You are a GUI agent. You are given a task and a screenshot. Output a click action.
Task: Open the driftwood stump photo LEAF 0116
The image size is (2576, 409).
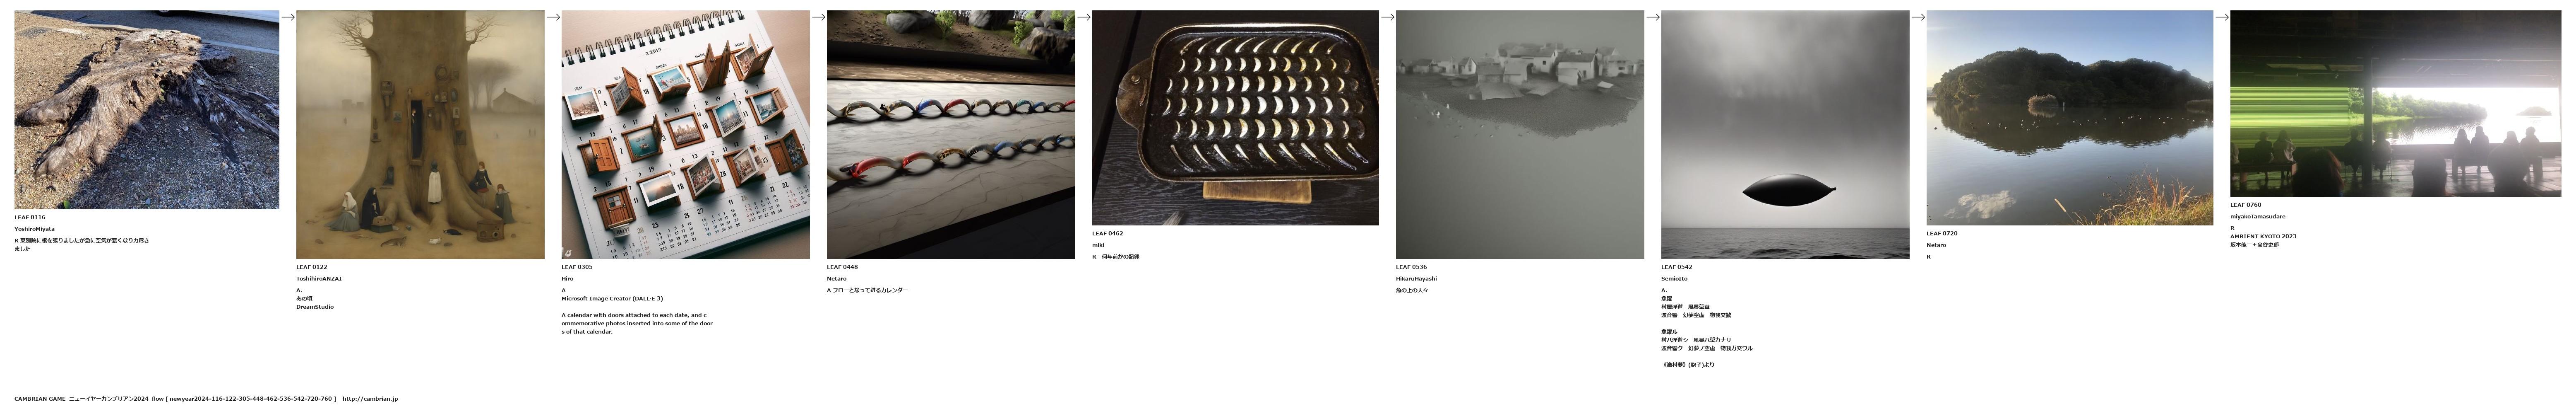click(x=147, y=110)
